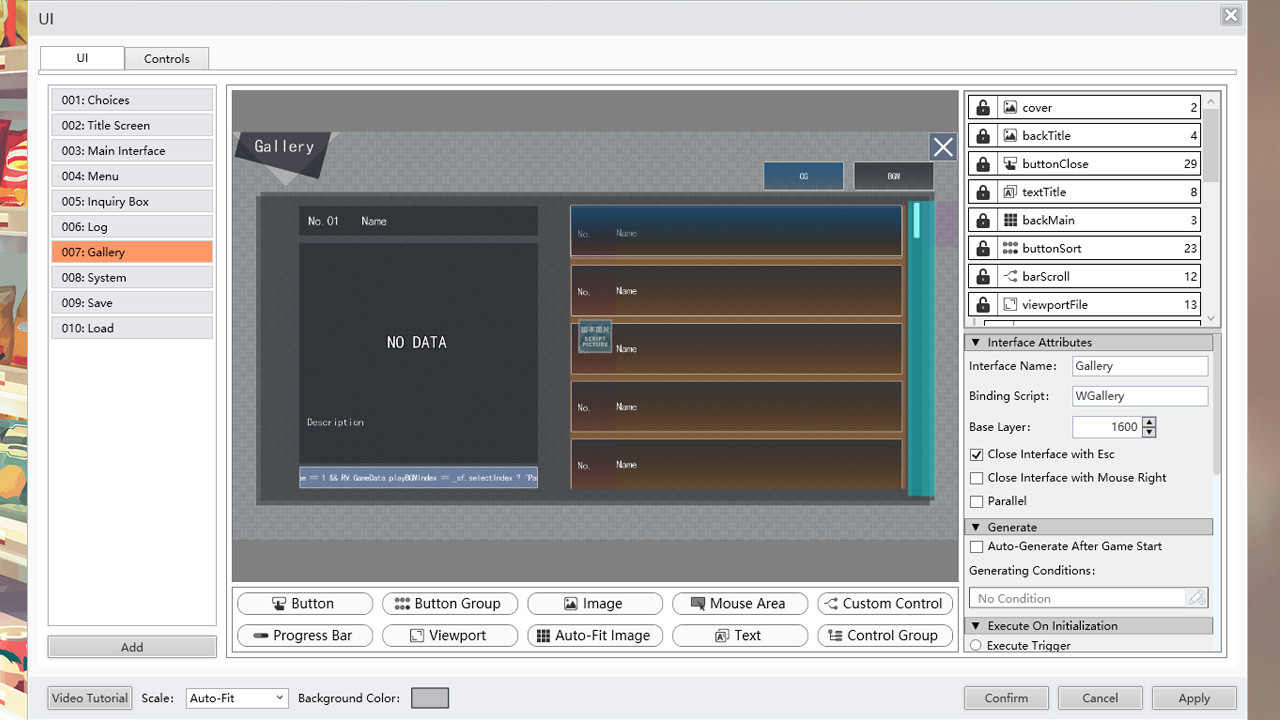Select the text icon beside textTitle
Screen dimensions: 1280x720
(1009, 191)
